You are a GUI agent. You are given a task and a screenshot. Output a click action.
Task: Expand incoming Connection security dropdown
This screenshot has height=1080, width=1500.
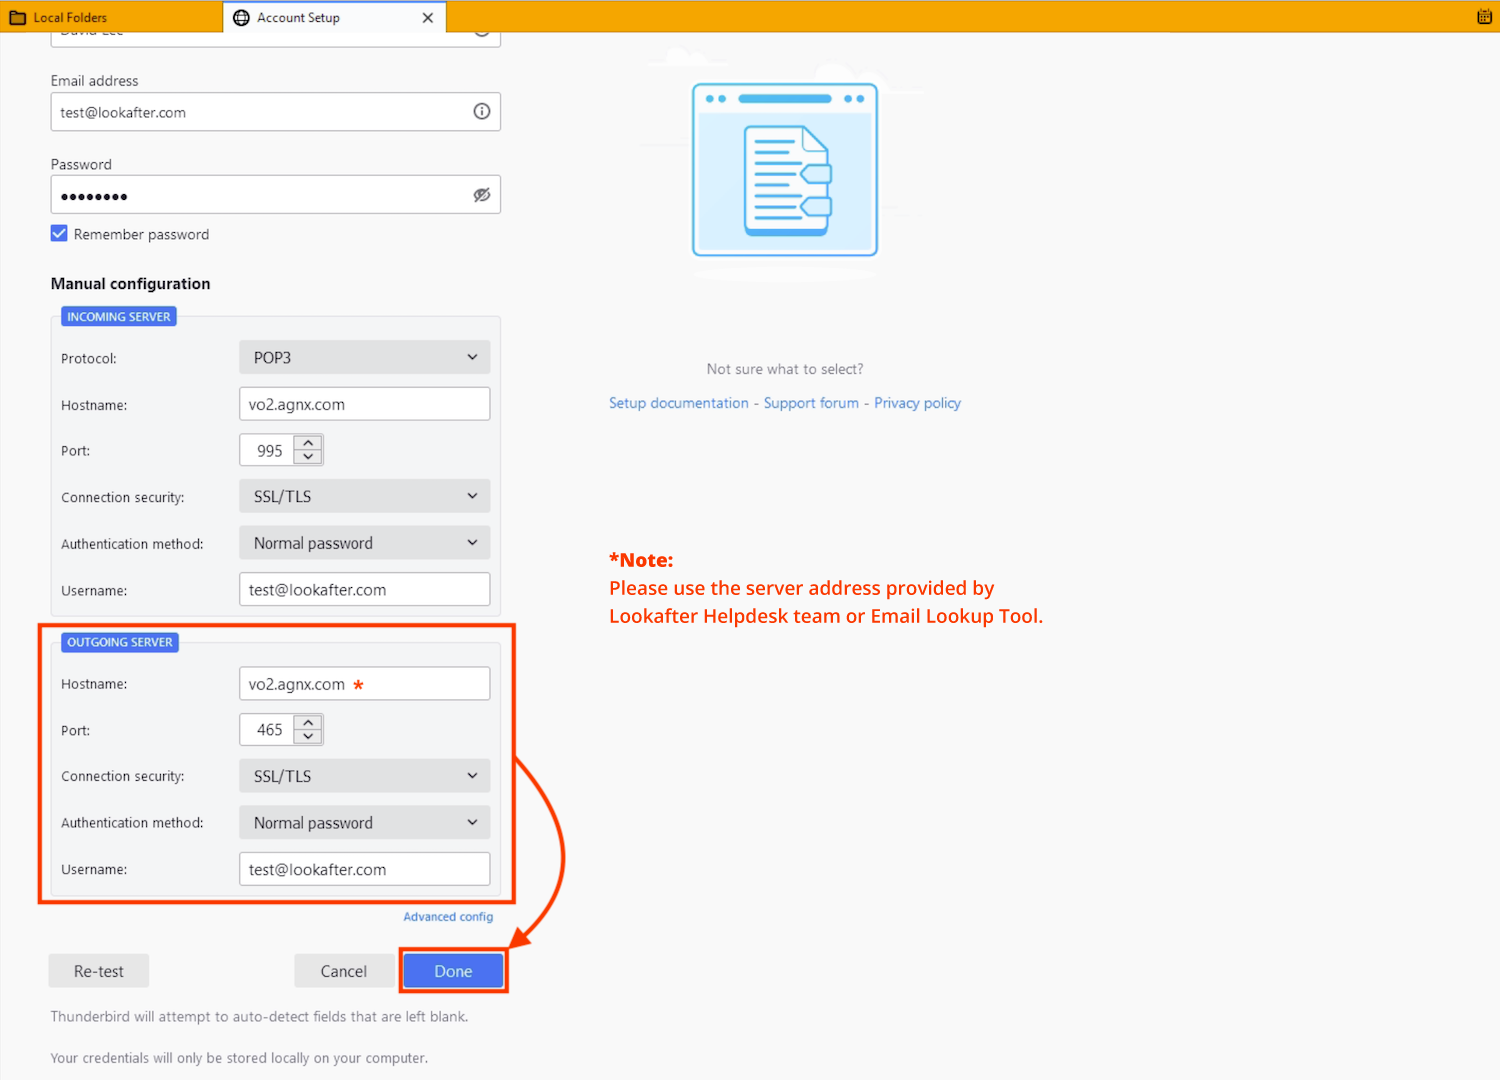[x=364, y=497]
